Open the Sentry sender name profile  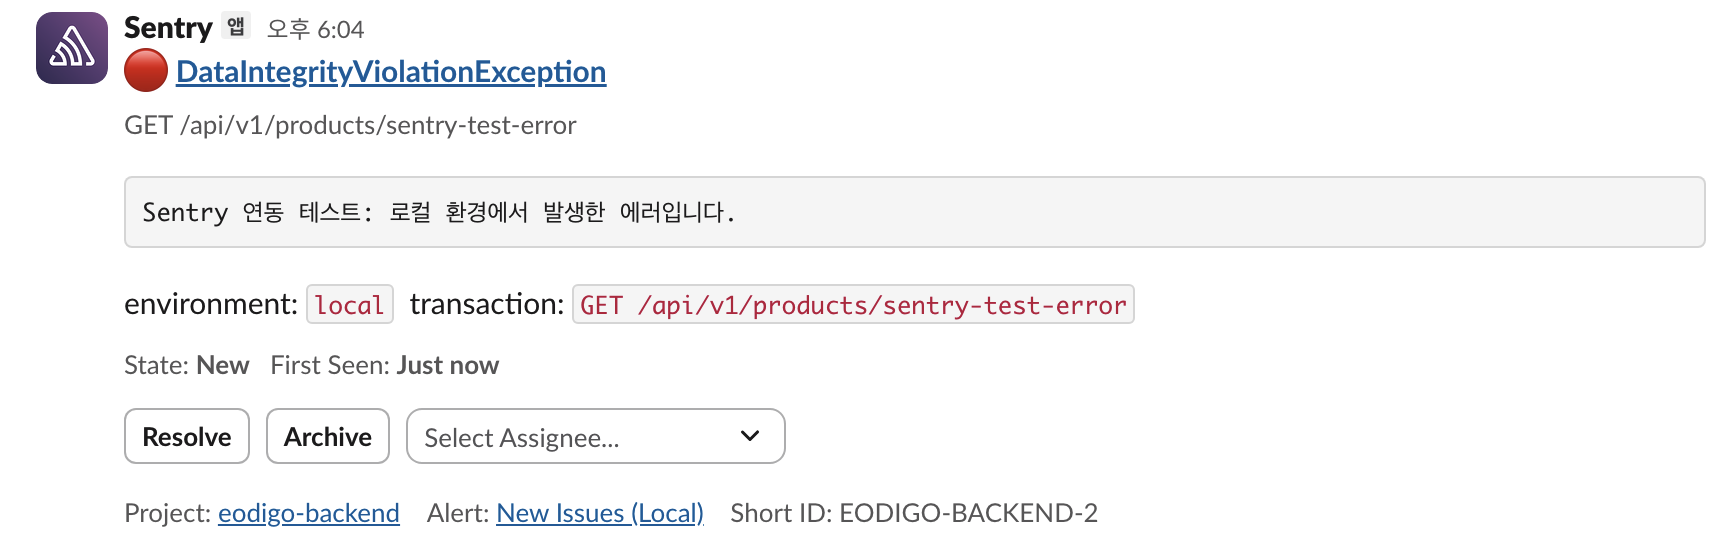[x=168, y=28]
